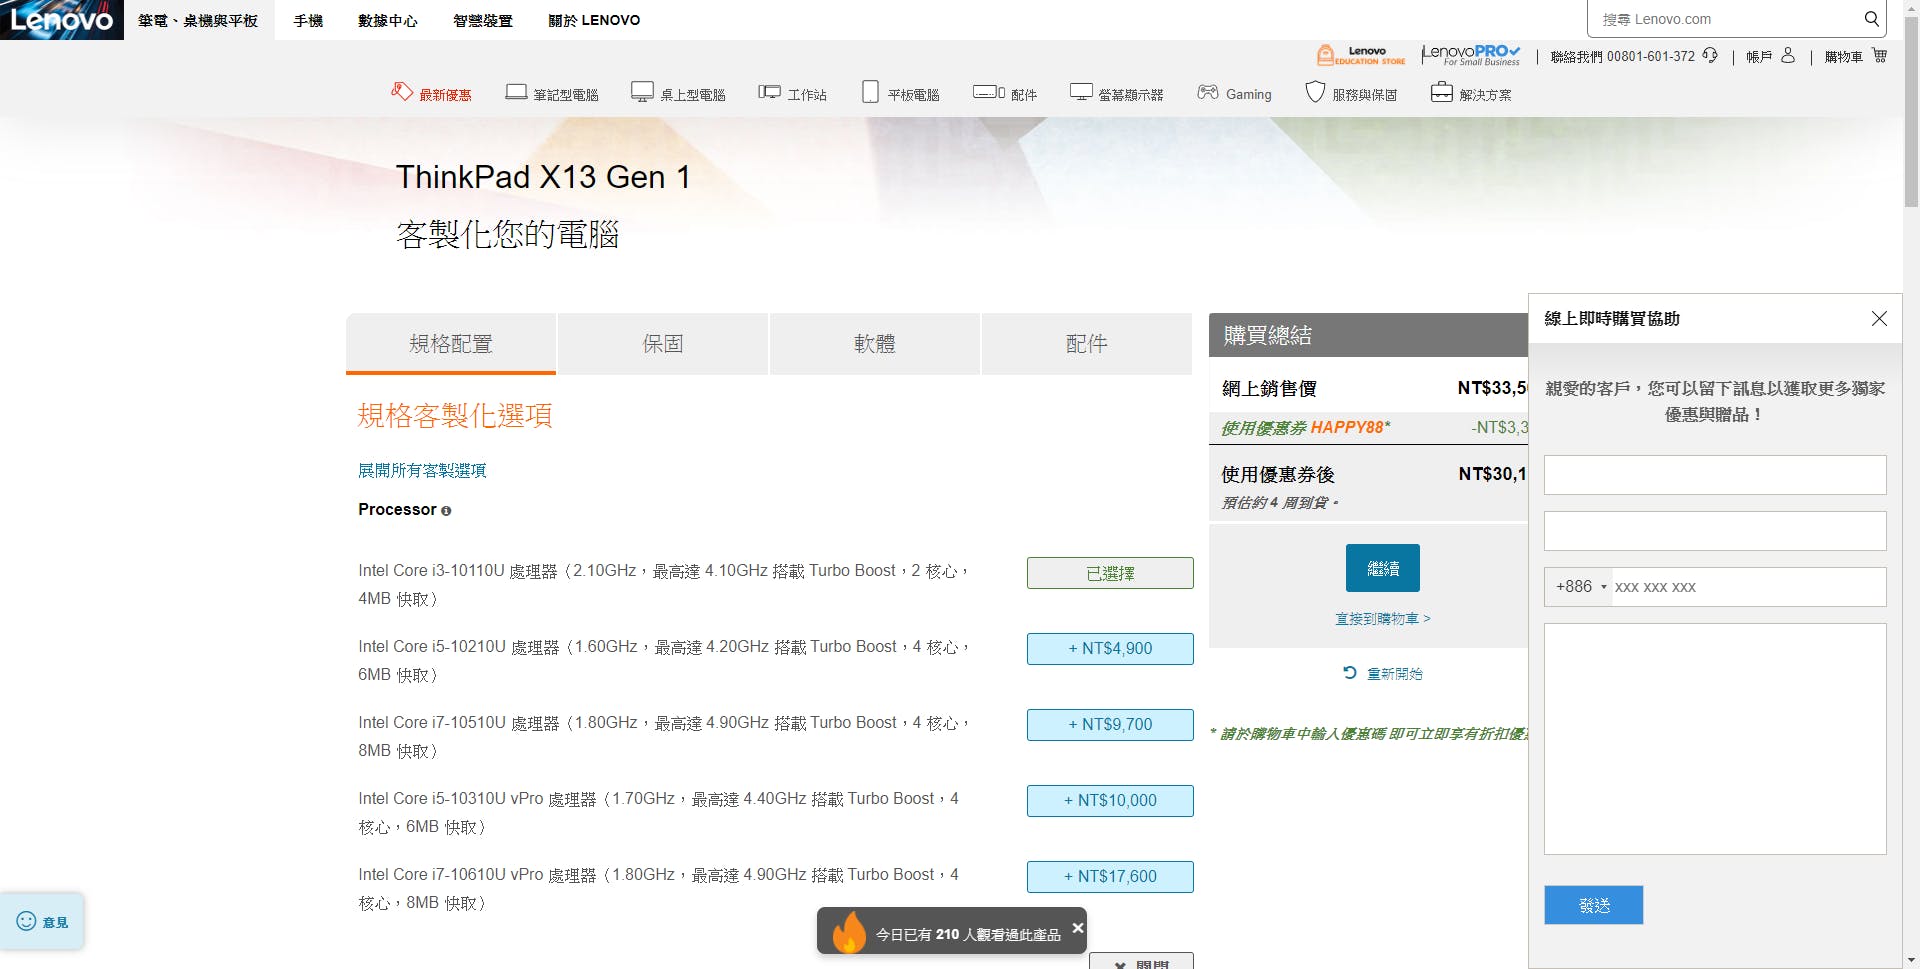1920x969 pixels.
Task: Click the search magnifier icon
Action: (x=1871, y=19)
